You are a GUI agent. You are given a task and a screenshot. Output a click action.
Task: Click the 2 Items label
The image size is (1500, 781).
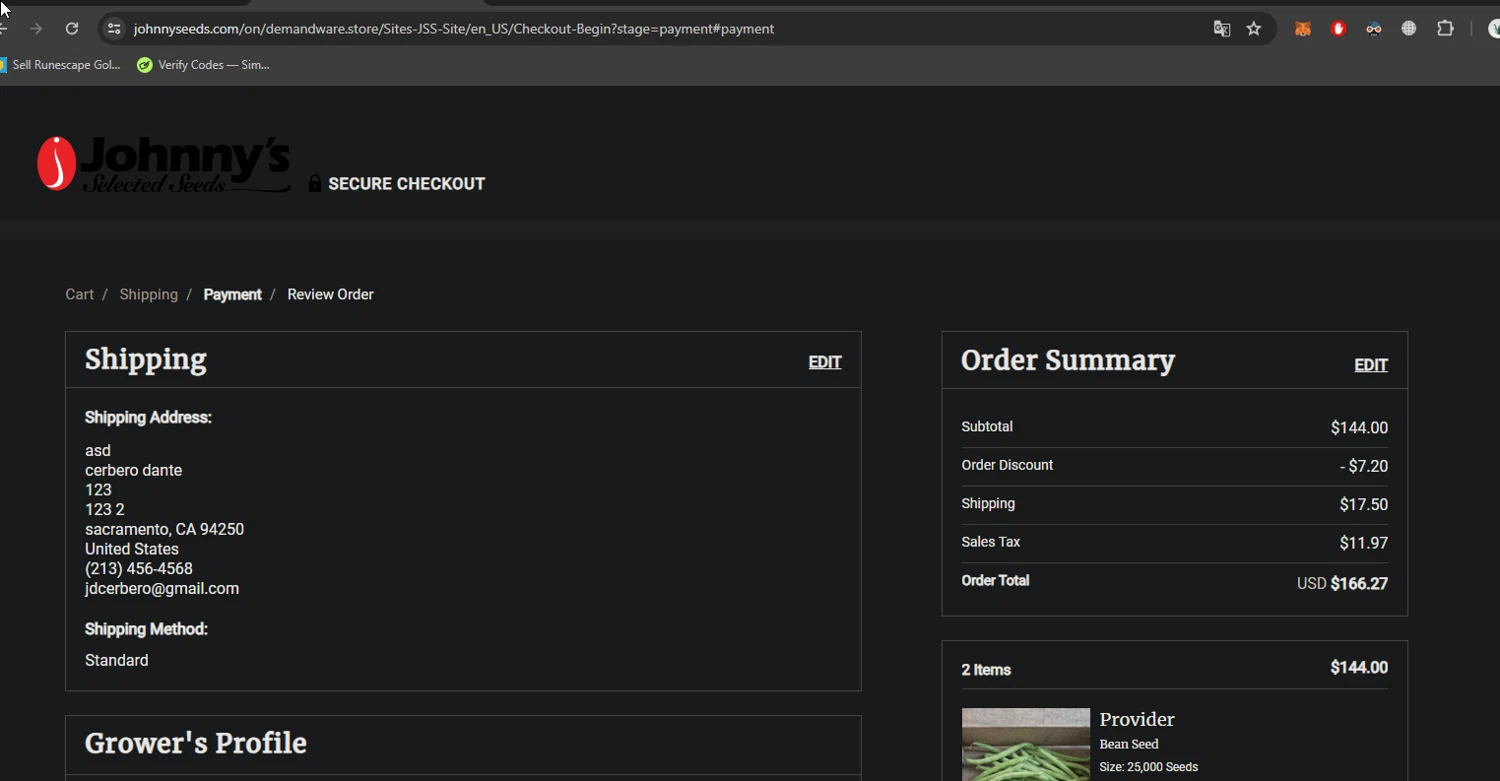pos(986,669)
